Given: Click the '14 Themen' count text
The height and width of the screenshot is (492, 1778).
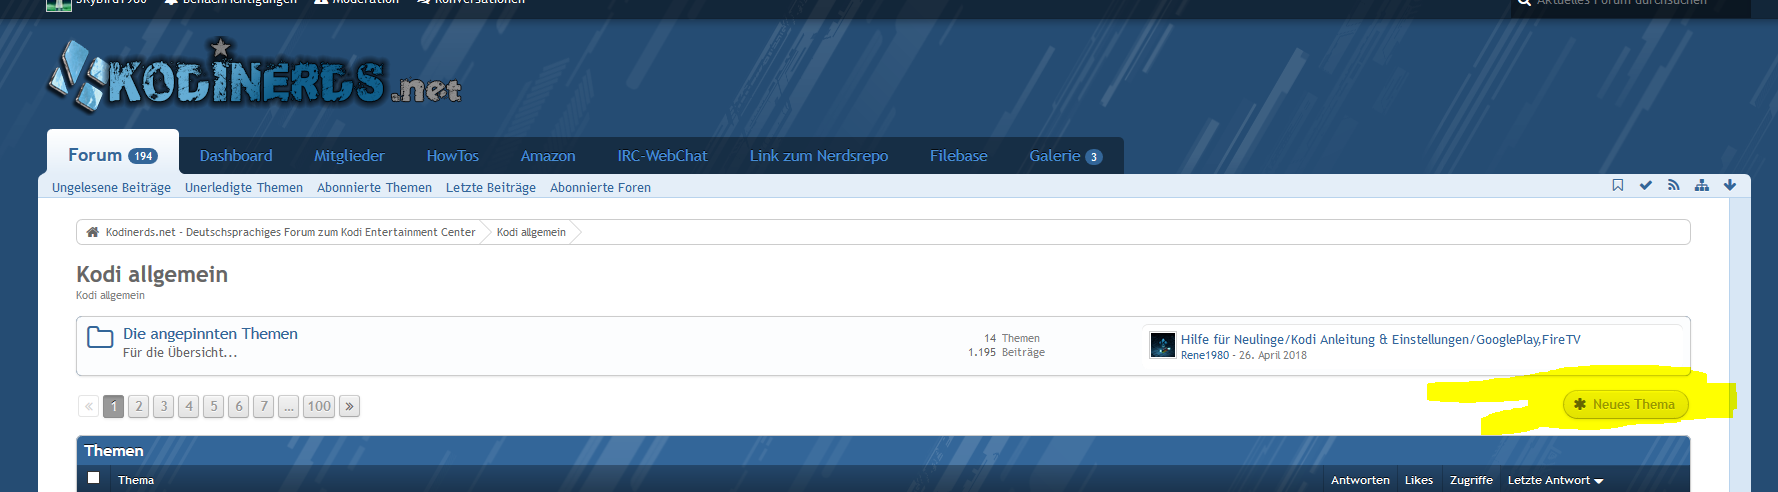Looking at the screenshot, I should 1012,338.
